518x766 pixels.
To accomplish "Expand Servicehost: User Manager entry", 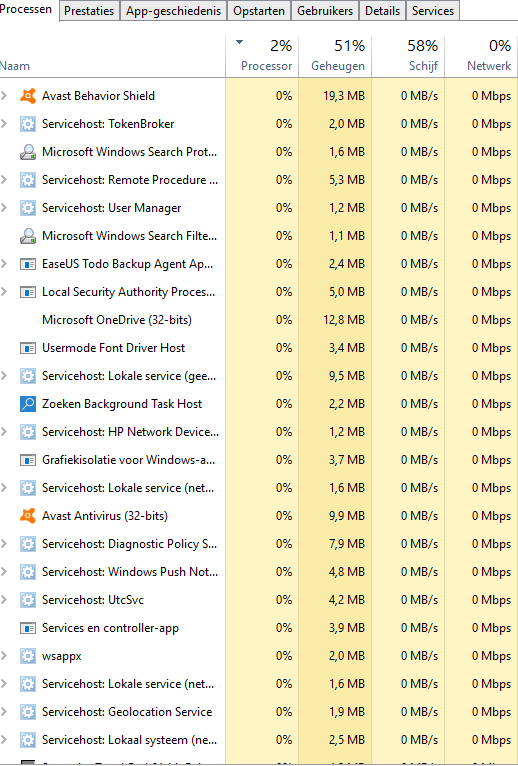I will coord(4,208).
